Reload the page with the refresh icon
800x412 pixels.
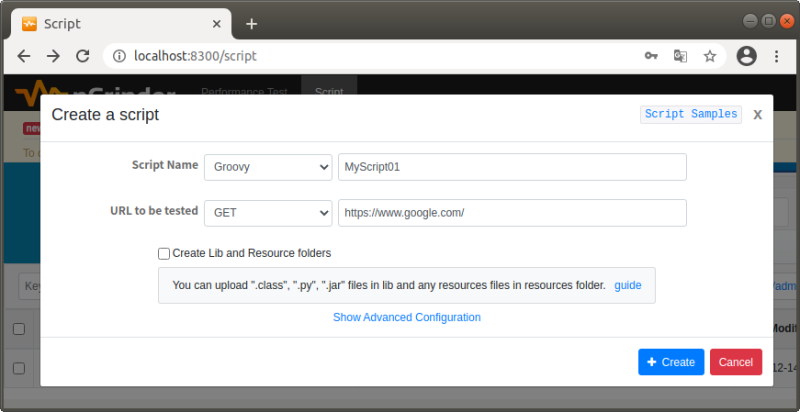tap(83, 56)
